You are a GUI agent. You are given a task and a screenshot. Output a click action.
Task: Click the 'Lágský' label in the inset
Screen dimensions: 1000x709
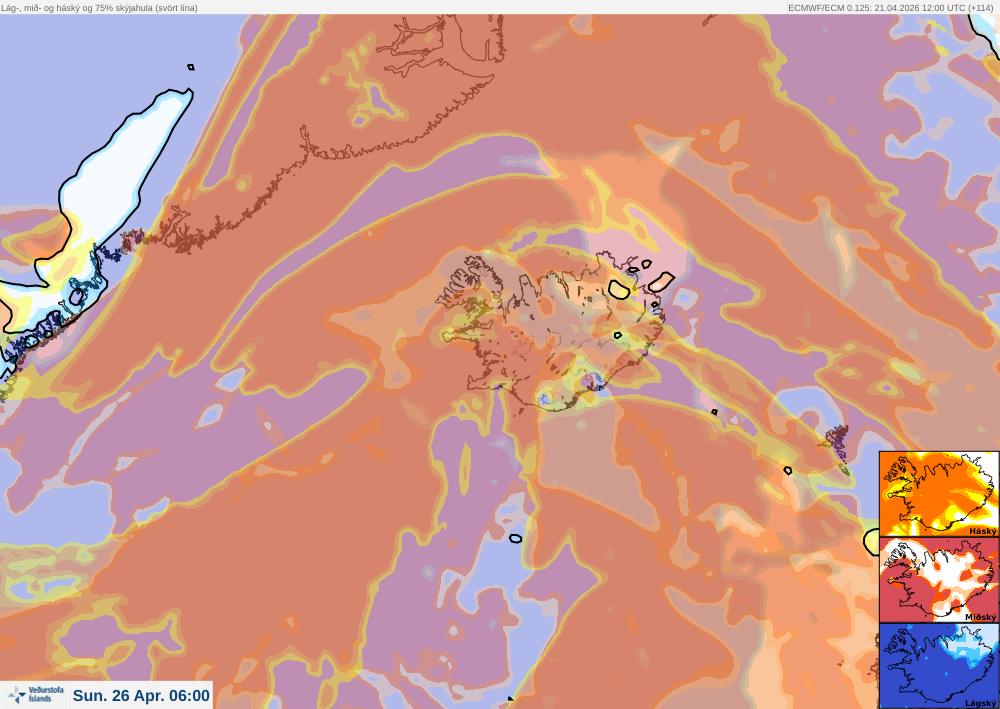pyautogui.click(x=980, y=703)
